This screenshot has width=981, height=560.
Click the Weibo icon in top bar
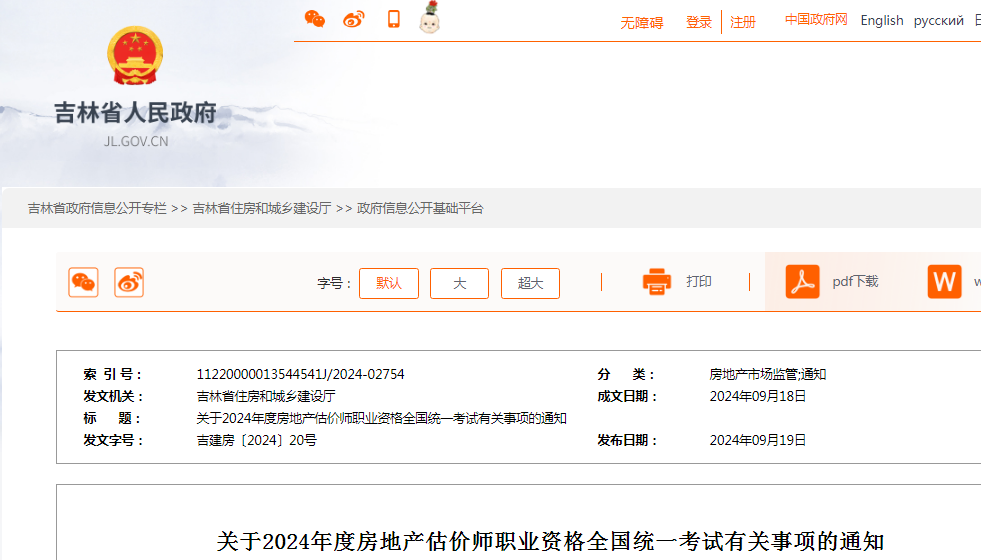[x=354, y=19]
